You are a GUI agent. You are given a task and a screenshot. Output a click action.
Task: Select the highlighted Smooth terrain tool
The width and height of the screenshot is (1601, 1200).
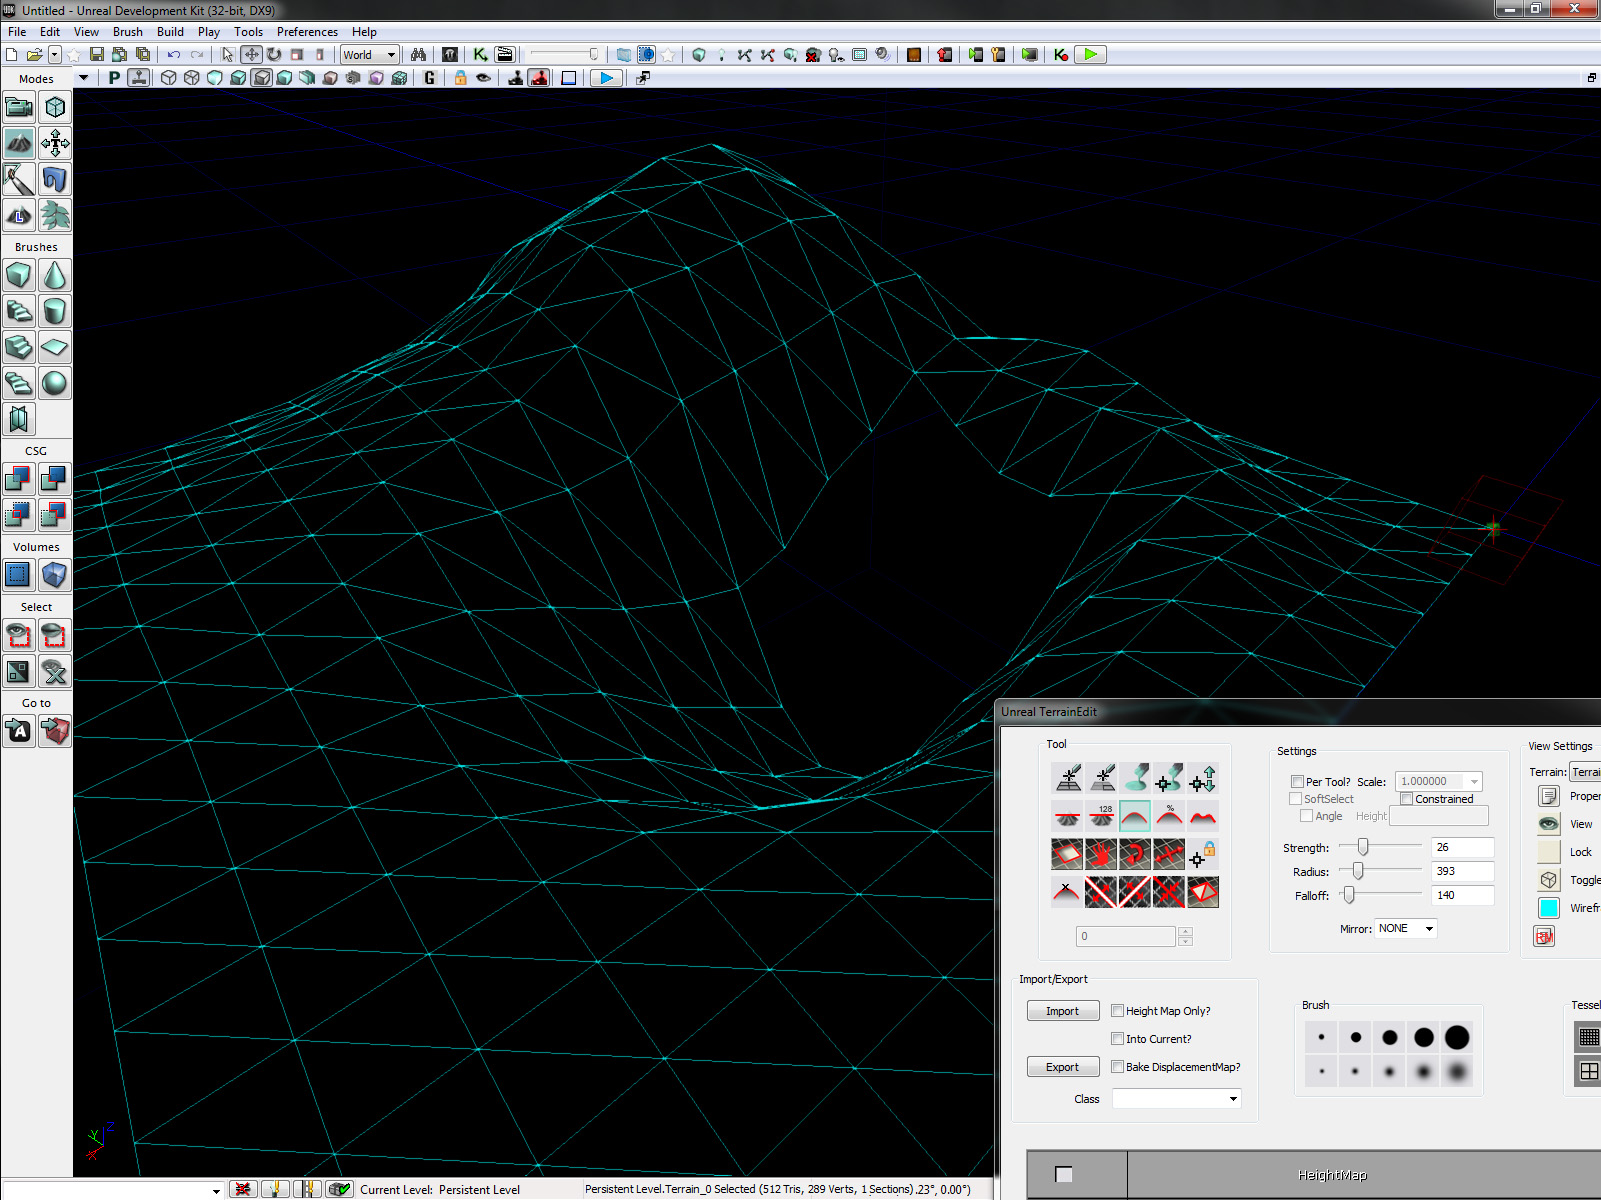[1135, 815]
